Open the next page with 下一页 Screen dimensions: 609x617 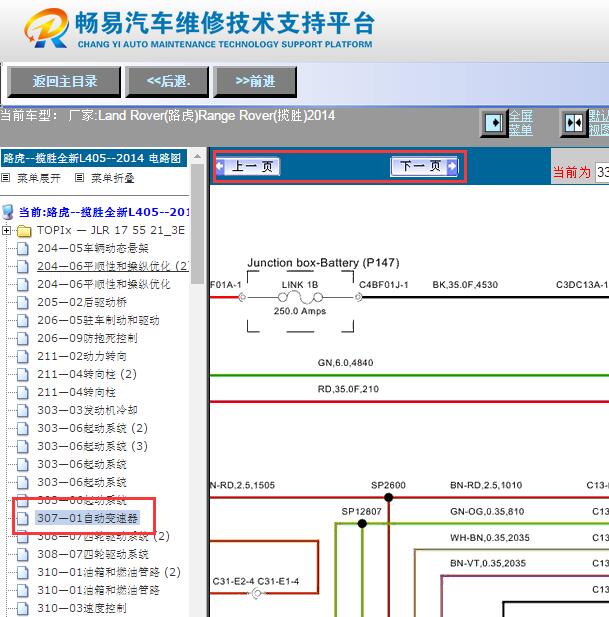[424, 166]
